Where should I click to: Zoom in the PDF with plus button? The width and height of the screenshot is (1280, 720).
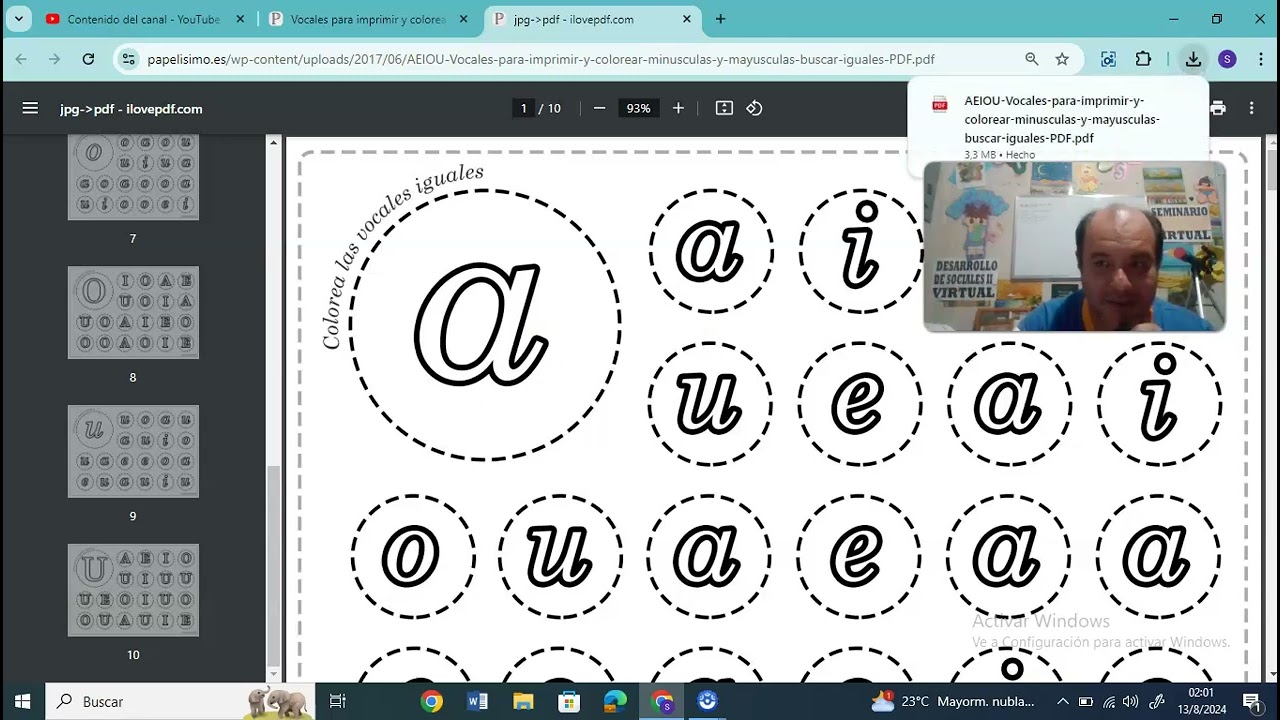pyautogui.click(x=678, y=108)
